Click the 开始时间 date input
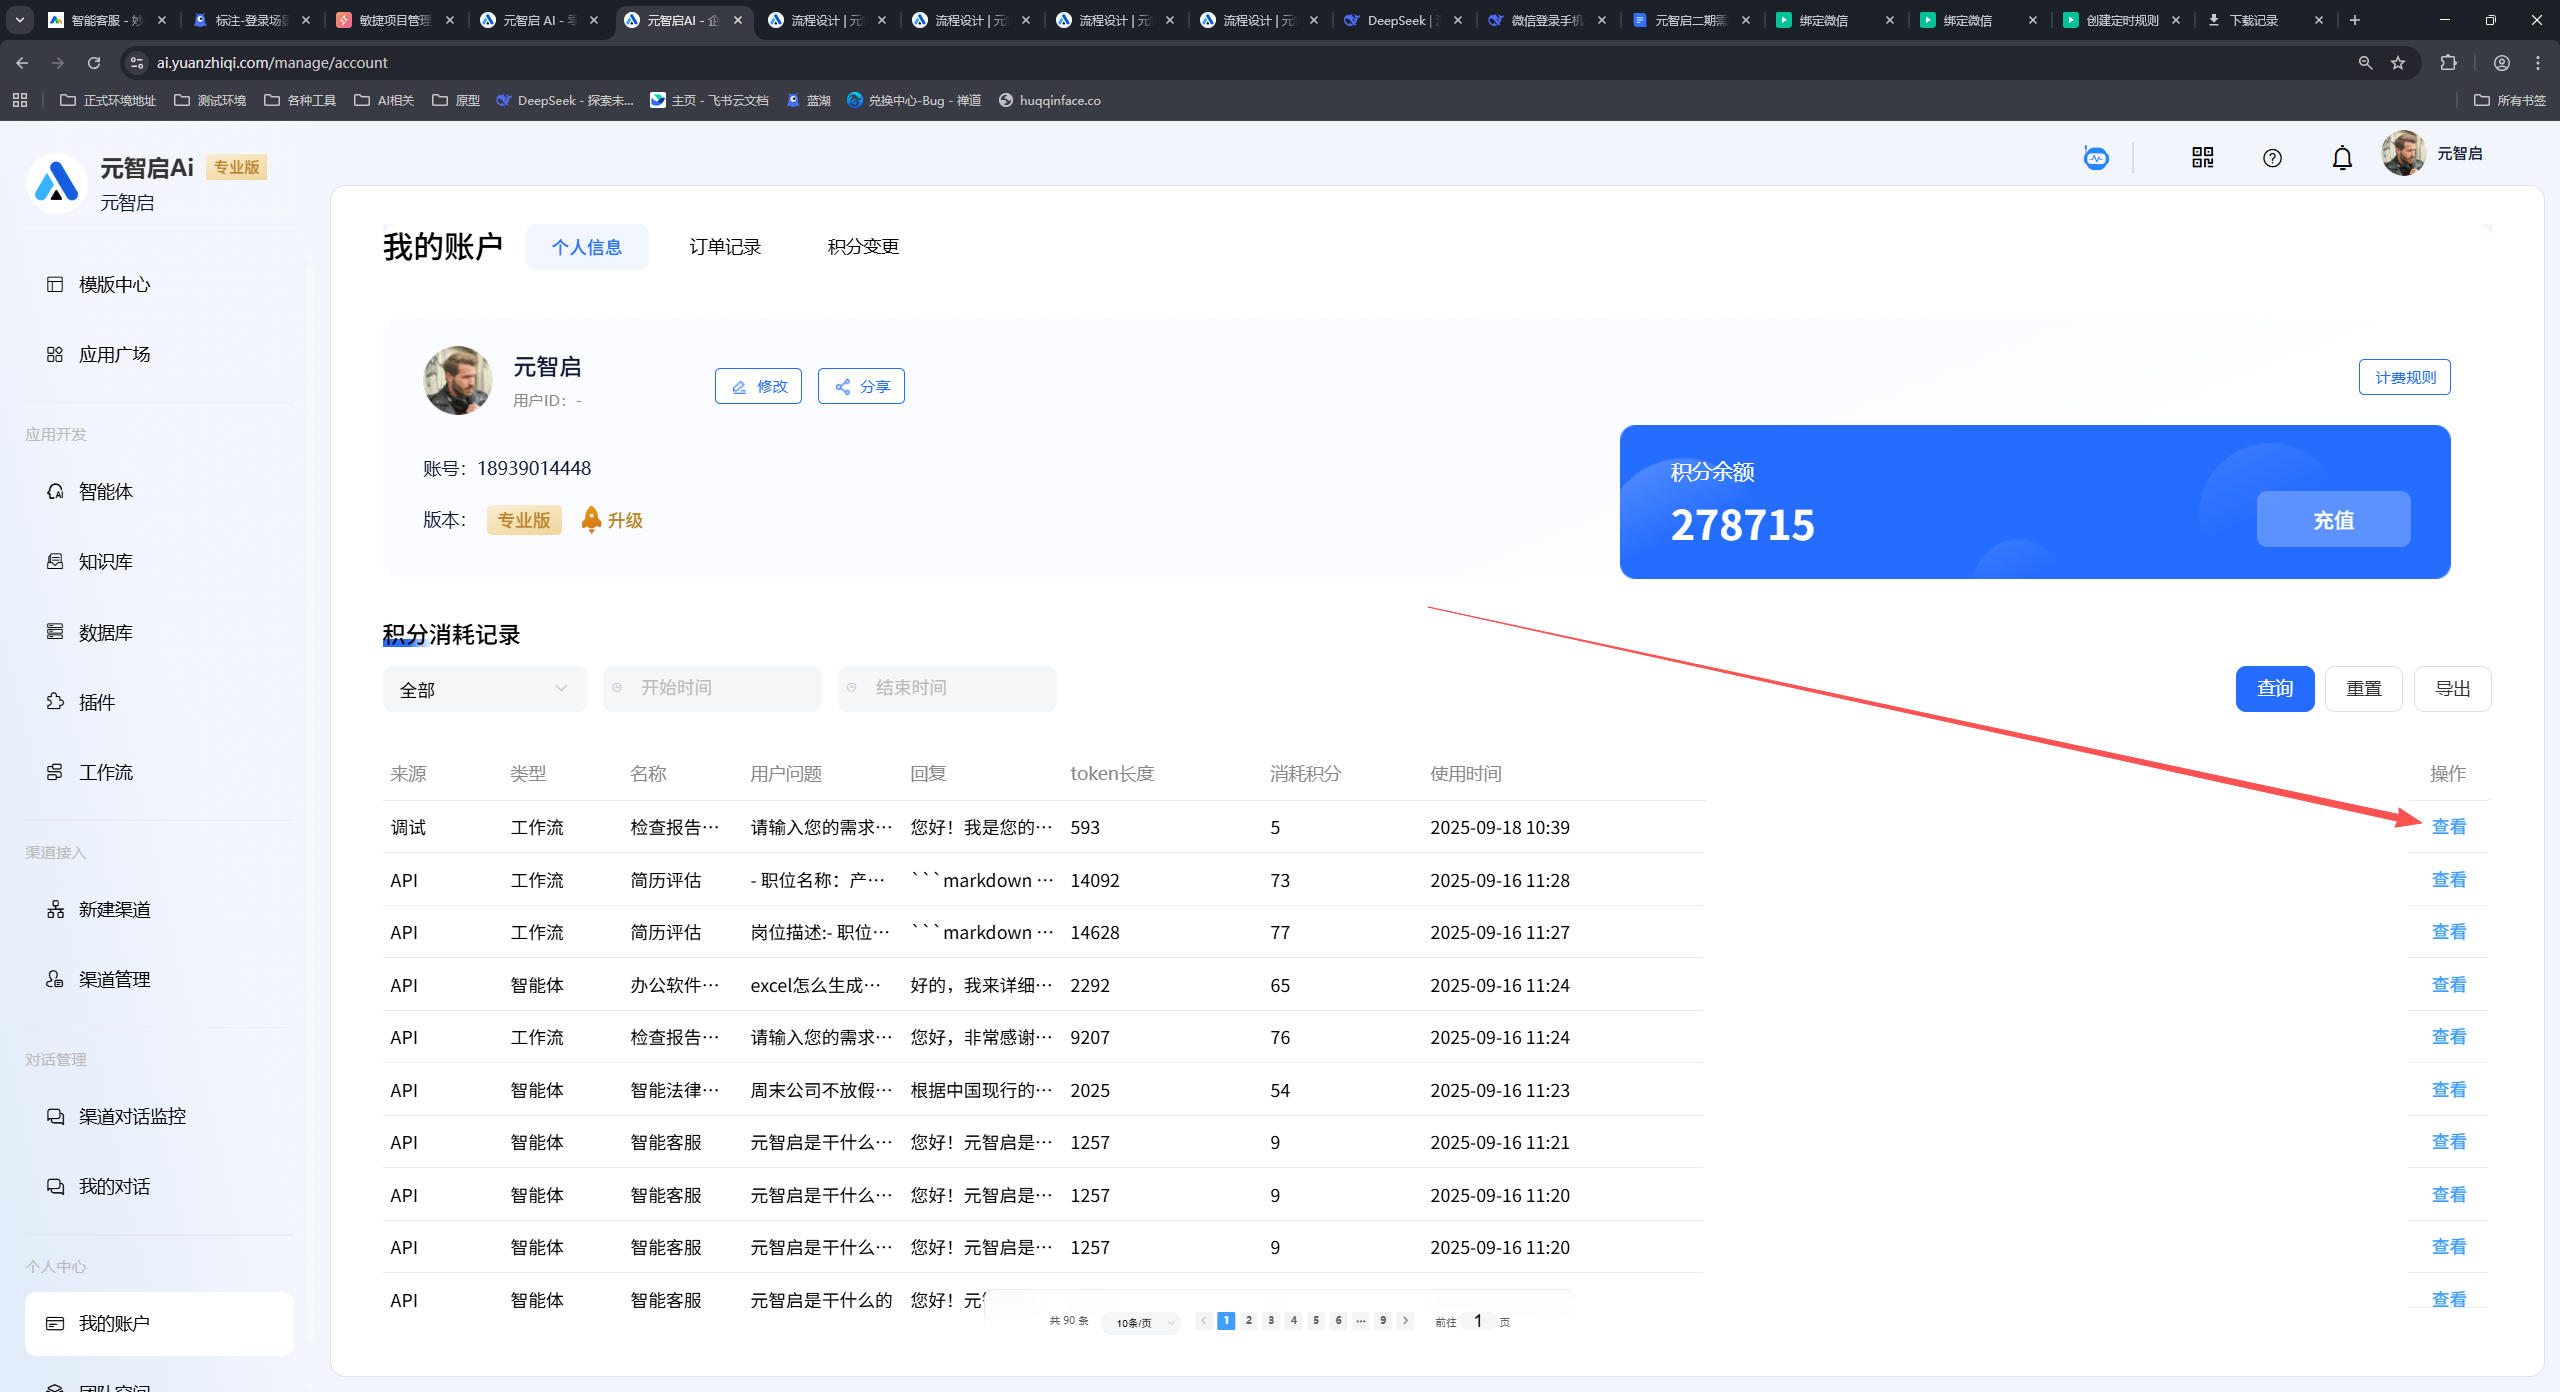 point(712,688)
